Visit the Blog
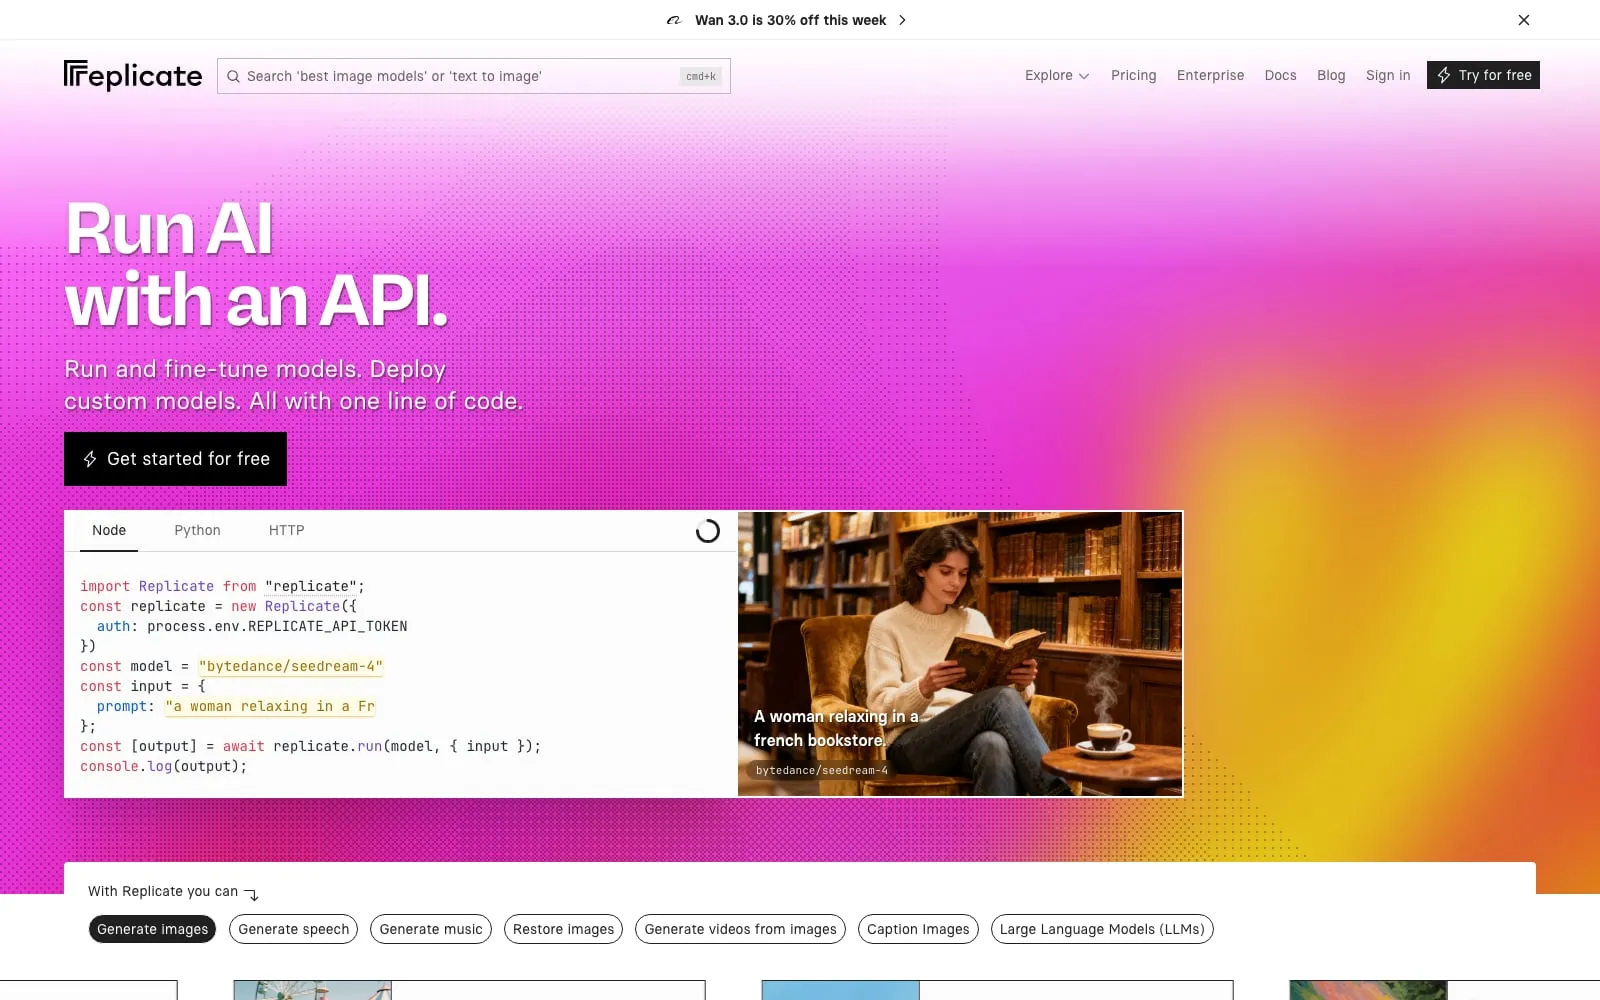 pos(1331,75)
